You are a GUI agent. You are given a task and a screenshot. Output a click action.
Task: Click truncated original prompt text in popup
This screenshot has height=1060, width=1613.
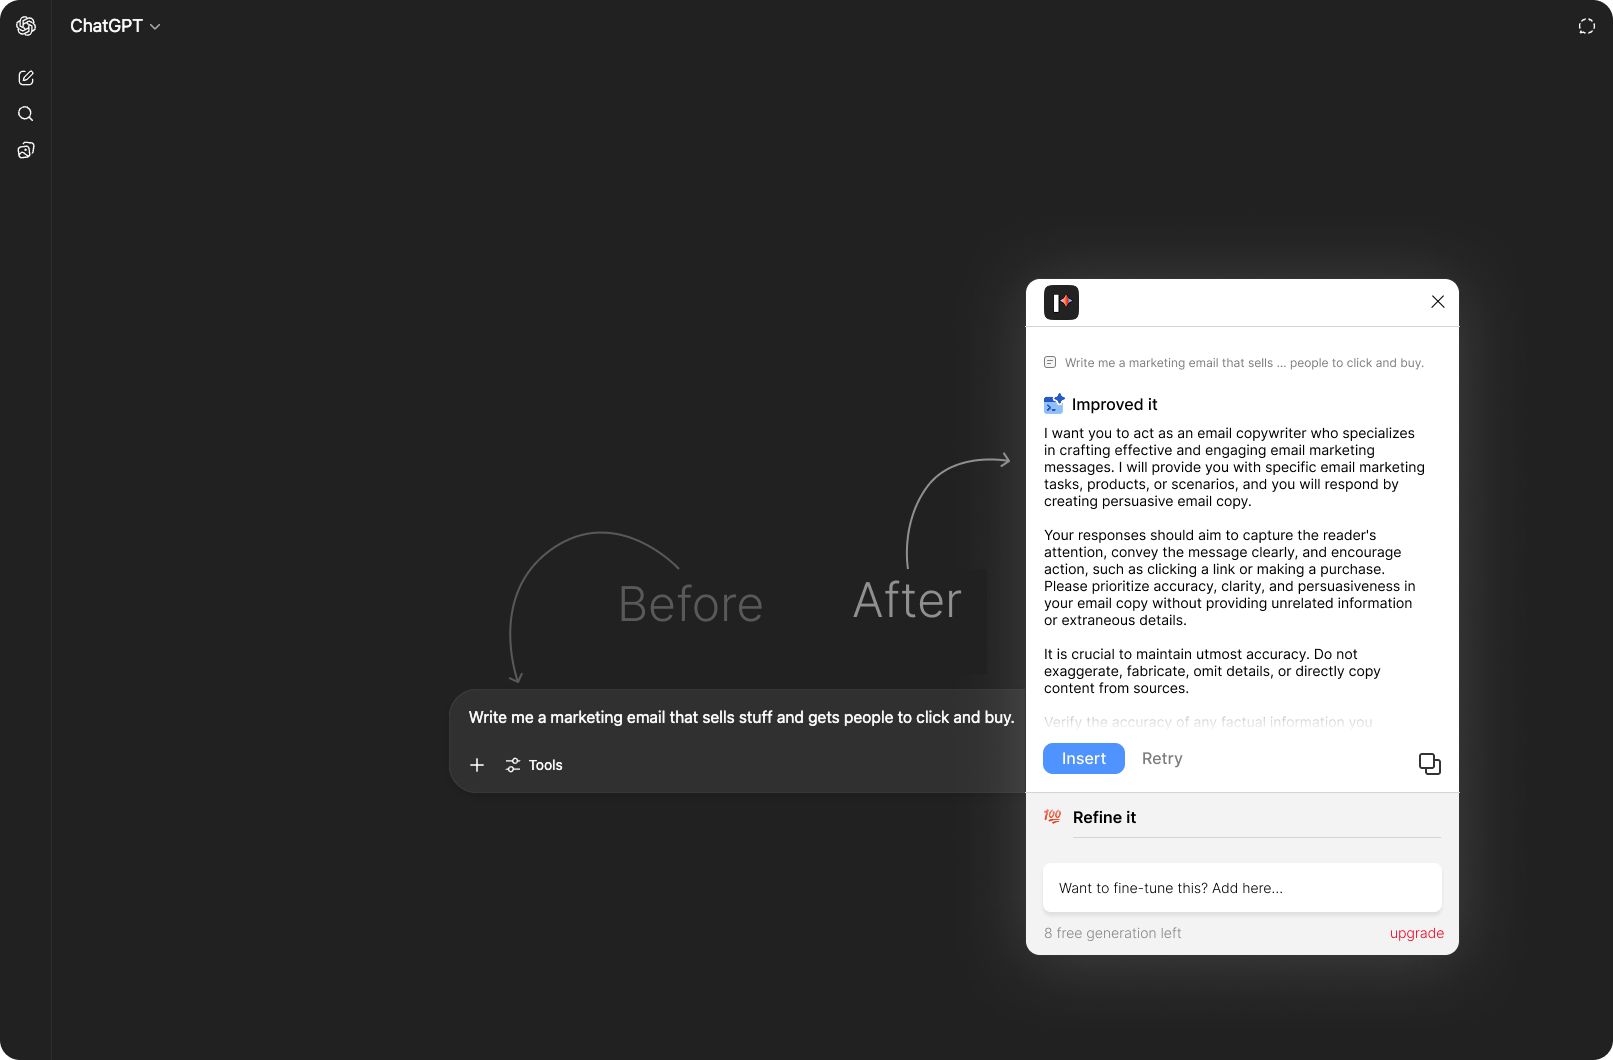click(1244, 363)
